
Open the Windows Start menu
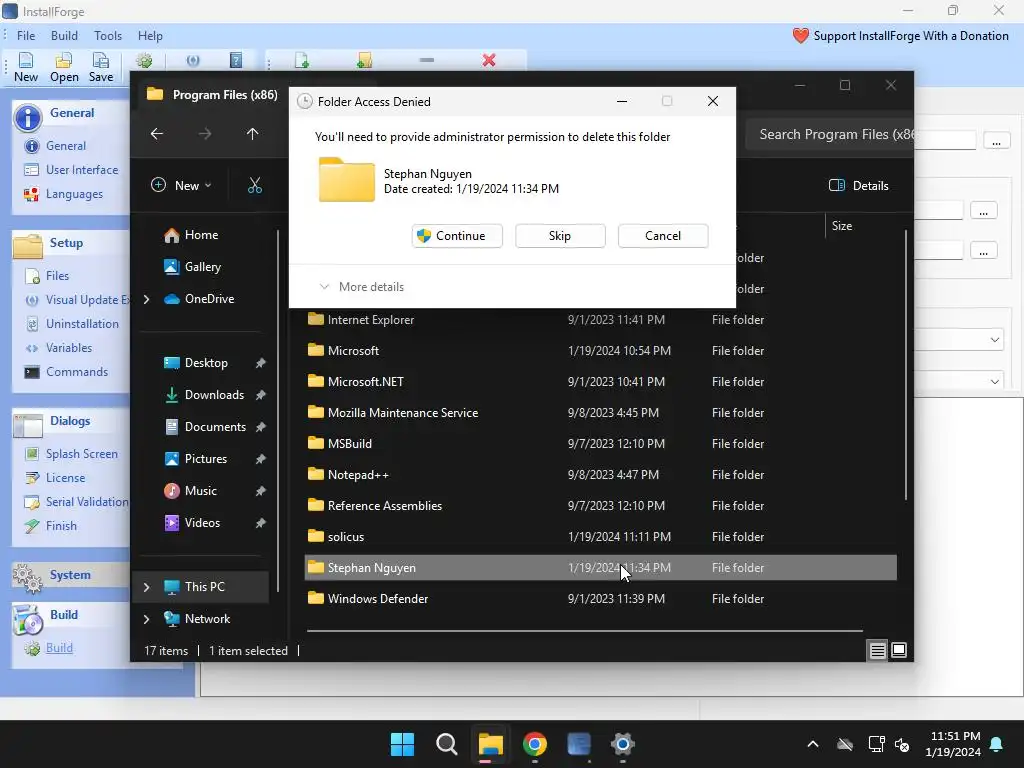click(x=402, y=744)
